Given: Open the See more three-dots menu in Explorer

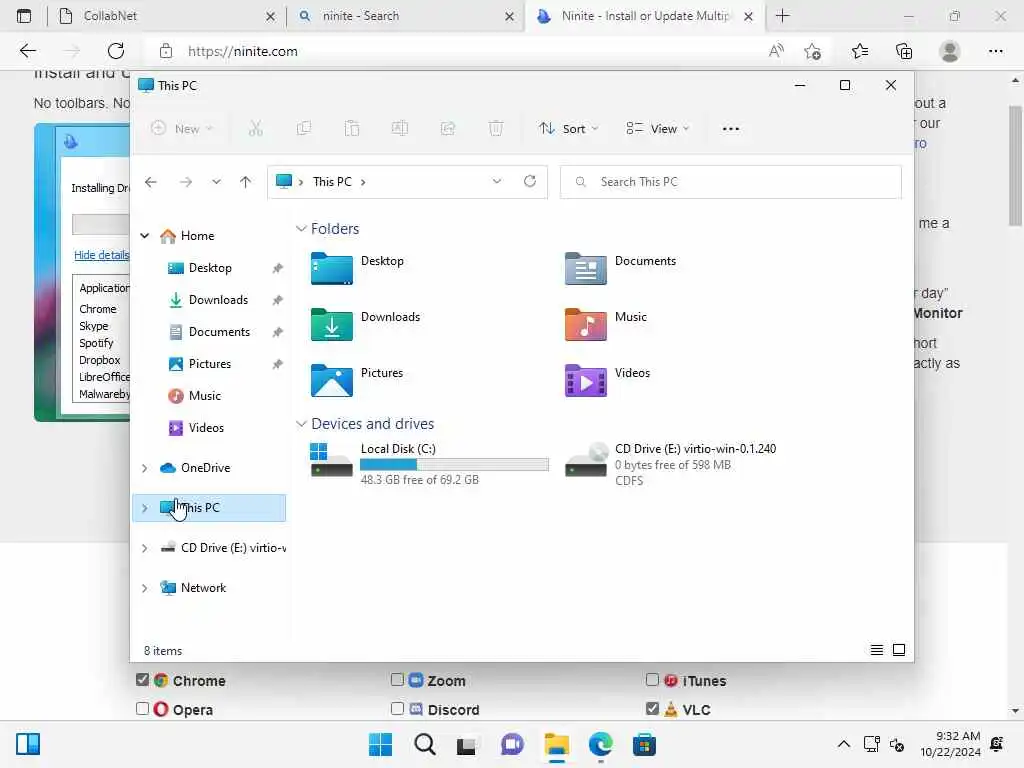Looking at the screenshot, I should [x=731, y=129].
